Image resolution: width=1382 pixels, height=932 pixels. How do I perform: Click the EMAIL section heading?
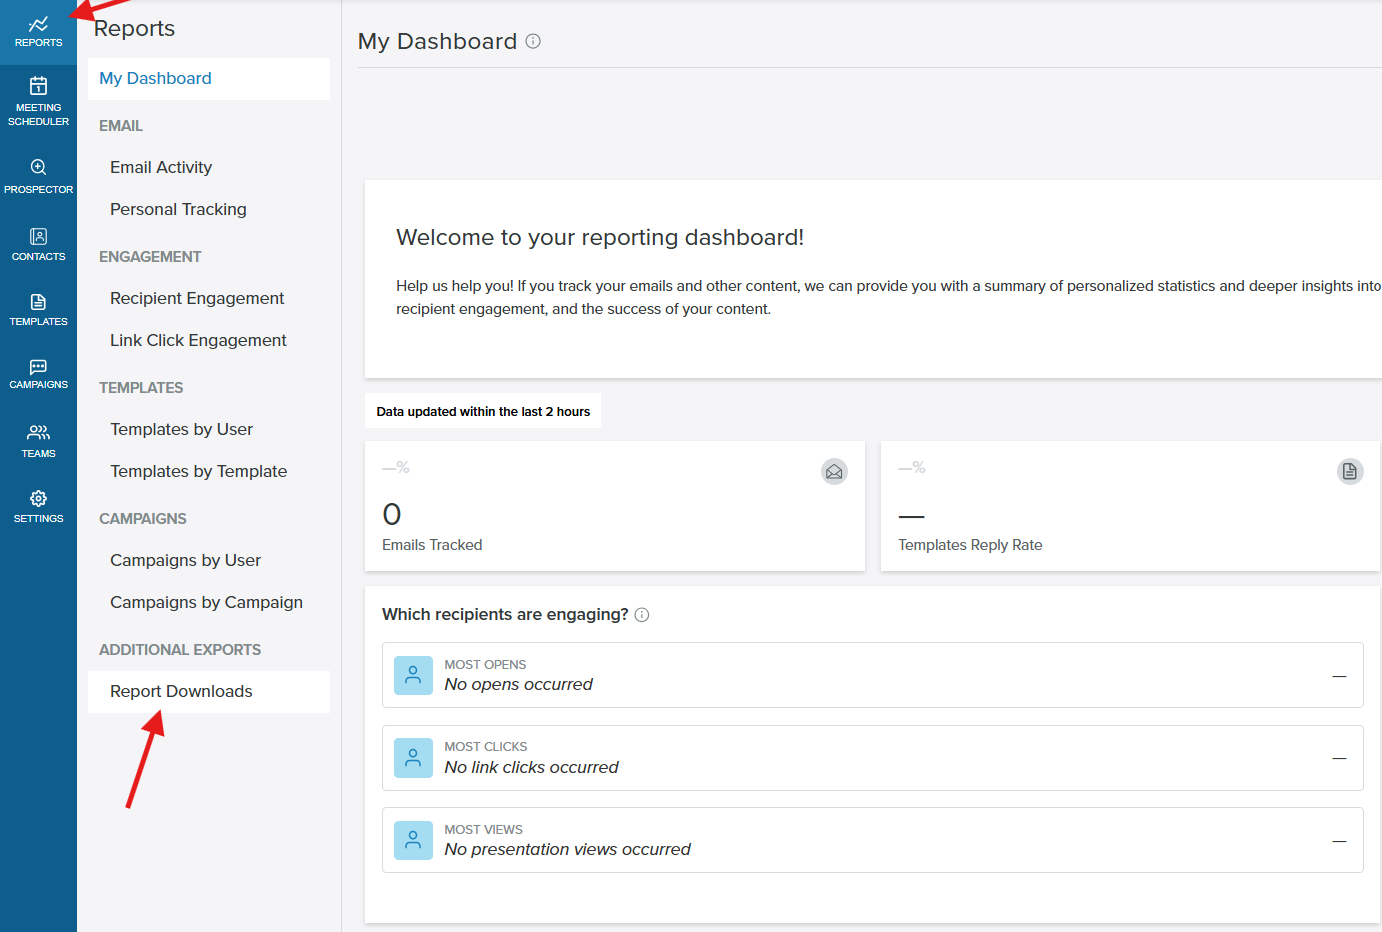(x=121, y=126)
